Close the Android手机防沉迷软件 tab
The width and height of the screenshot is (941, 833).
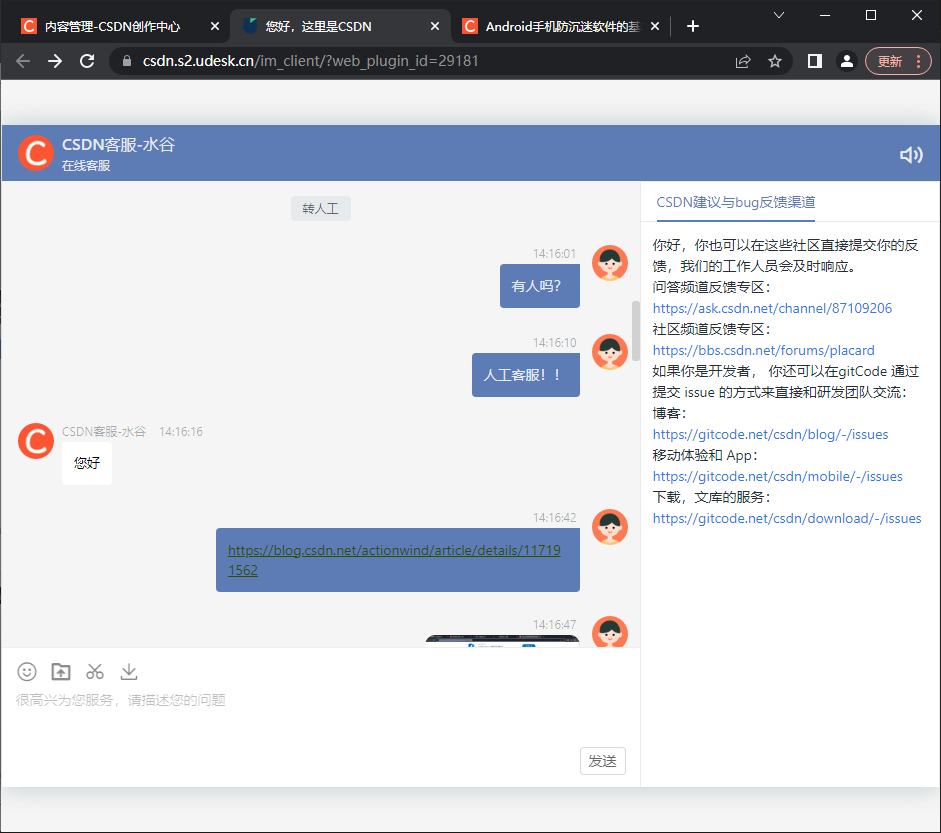tap(655, 26)
